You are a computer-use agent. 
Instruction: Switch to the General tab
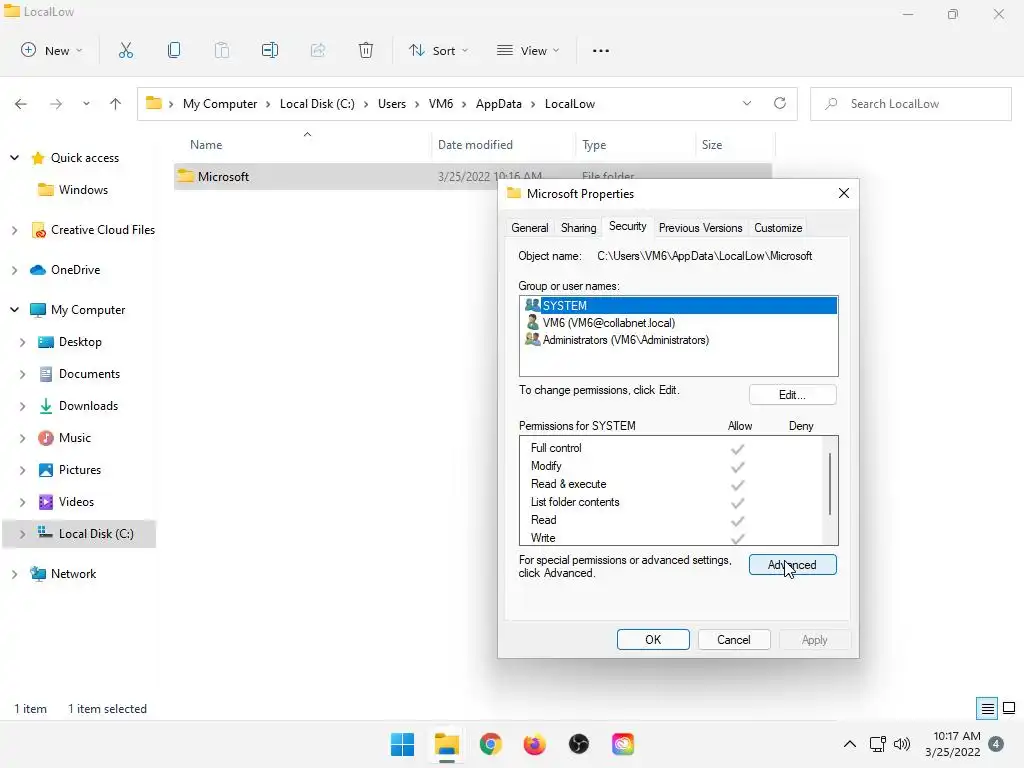point(530,228)
